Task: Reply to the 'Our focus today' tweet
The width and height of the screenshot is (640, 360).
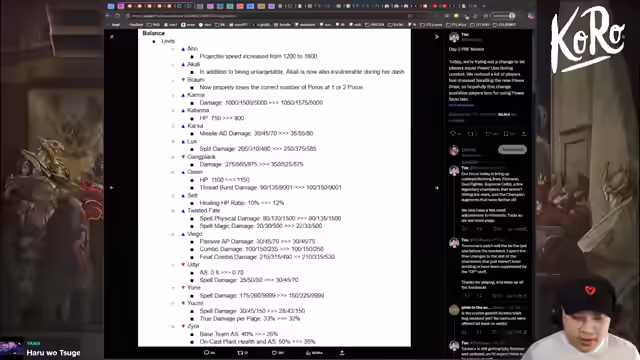Action: pyautogui.click(x=465, y=229)
